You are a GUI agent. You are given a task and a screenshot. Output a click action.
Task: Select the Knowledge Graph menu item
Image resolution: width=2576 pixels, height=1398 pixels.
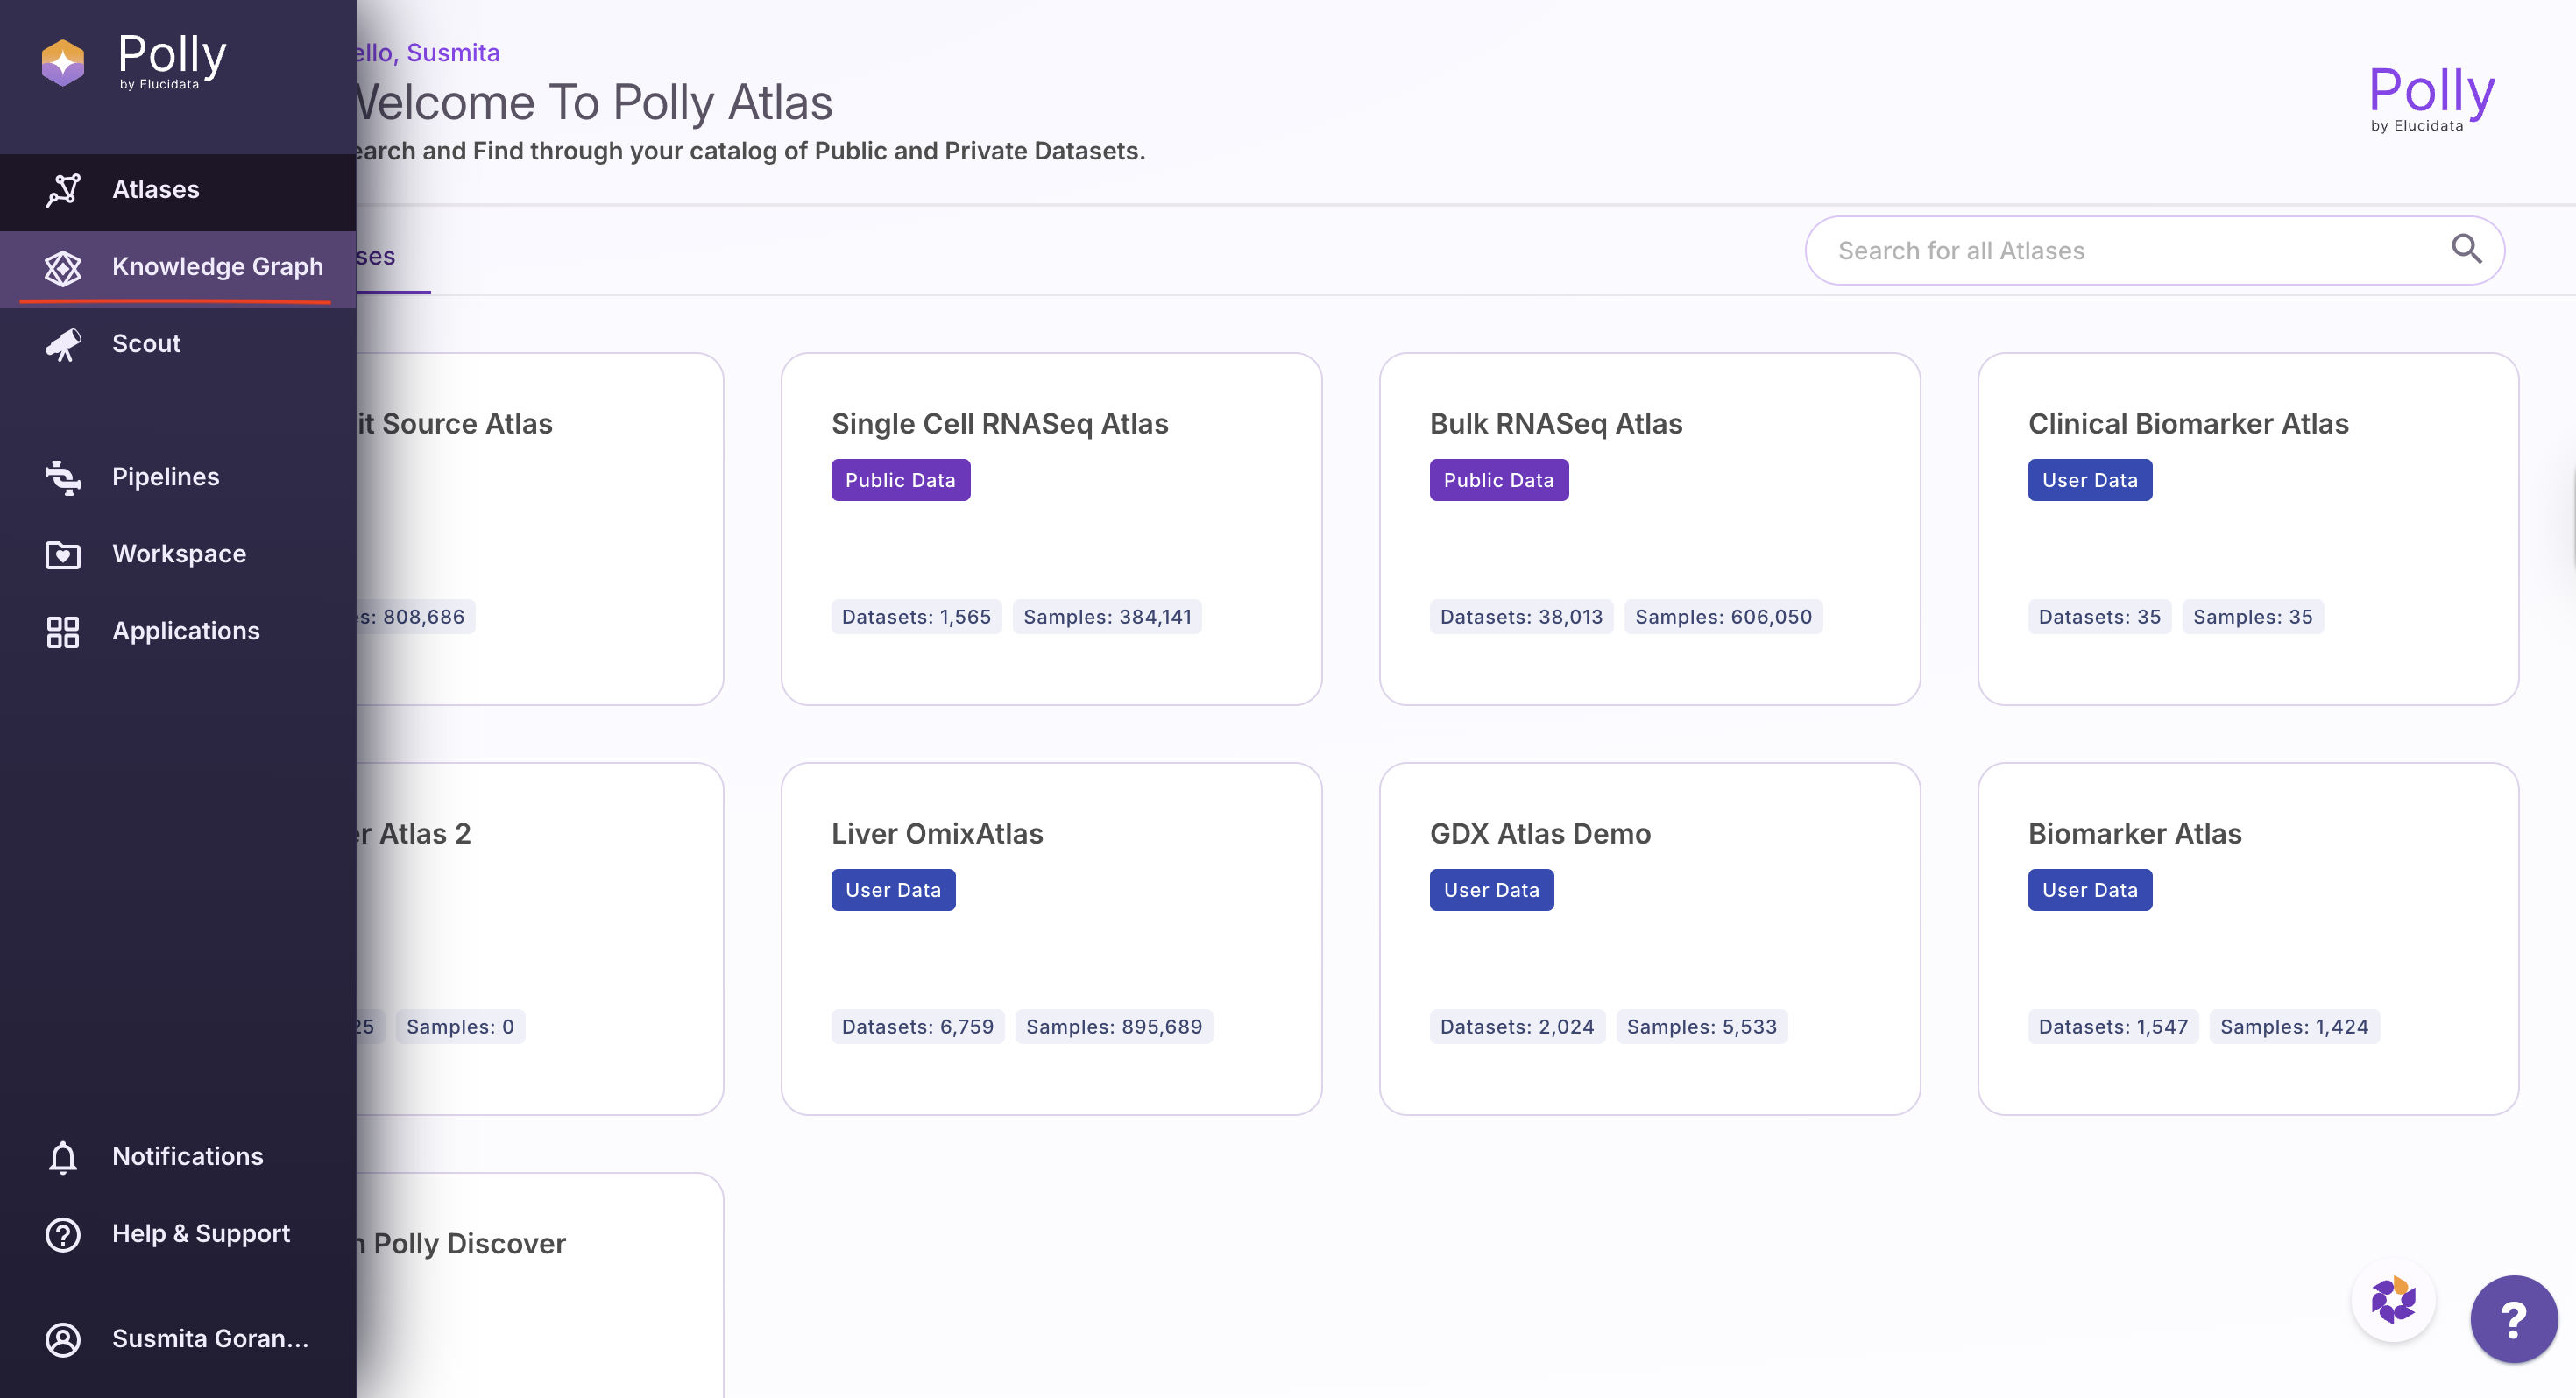click(217, 267)
